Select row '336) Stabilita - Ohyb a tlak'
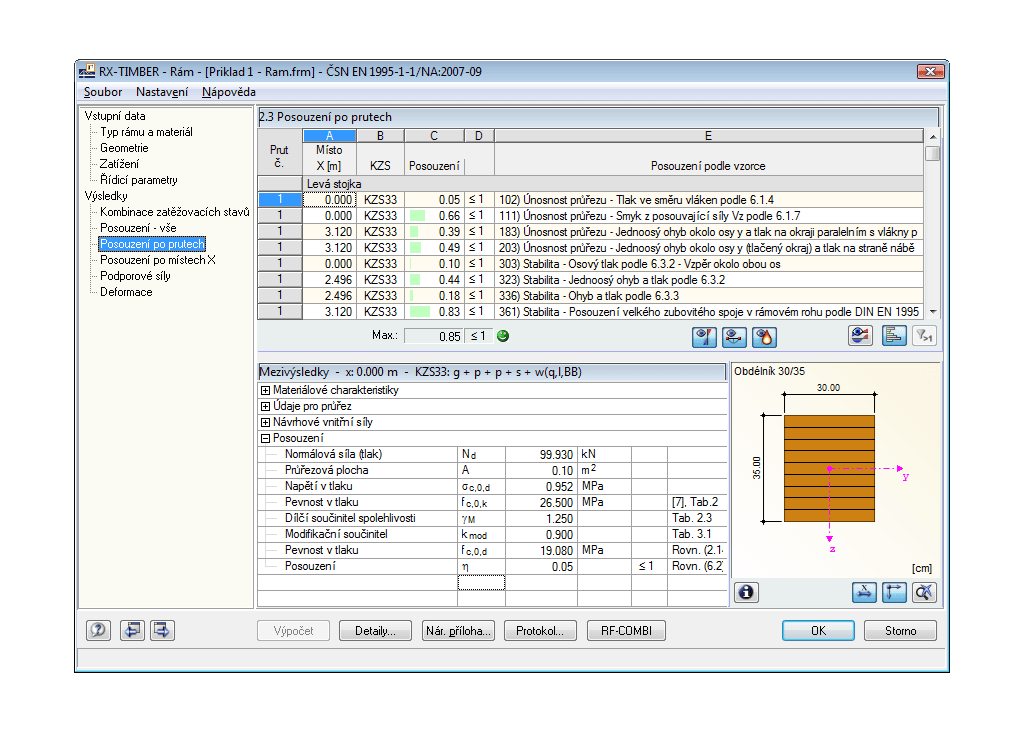The image size is (1024, 733). (709, 296)
